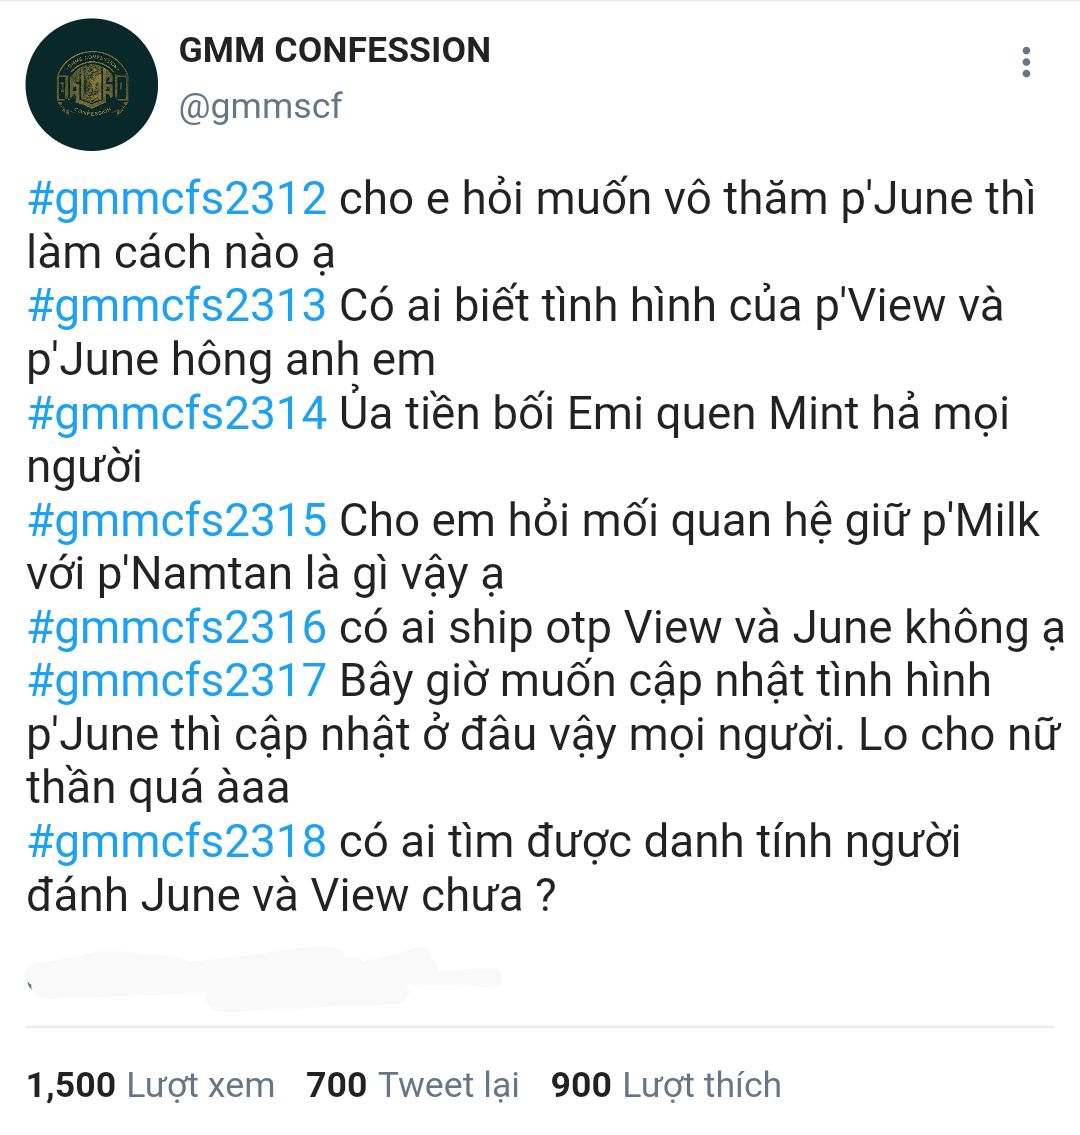The height and width of the screenshot is (1135, 1080).
Task: Click the blurred timestamp line below the tweet
Action: click(264, 979)
